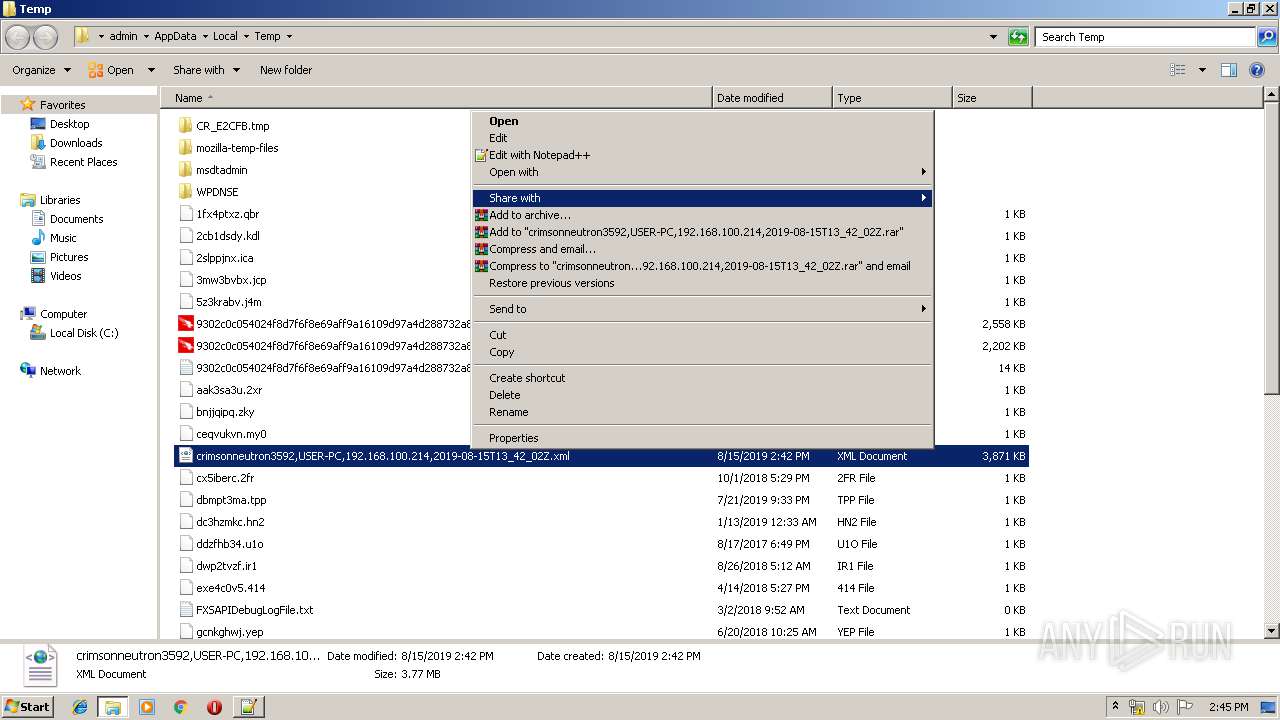Screen dimensions: 1280x720
Task: Open Network in navigation pane
Action: (60, 371)
